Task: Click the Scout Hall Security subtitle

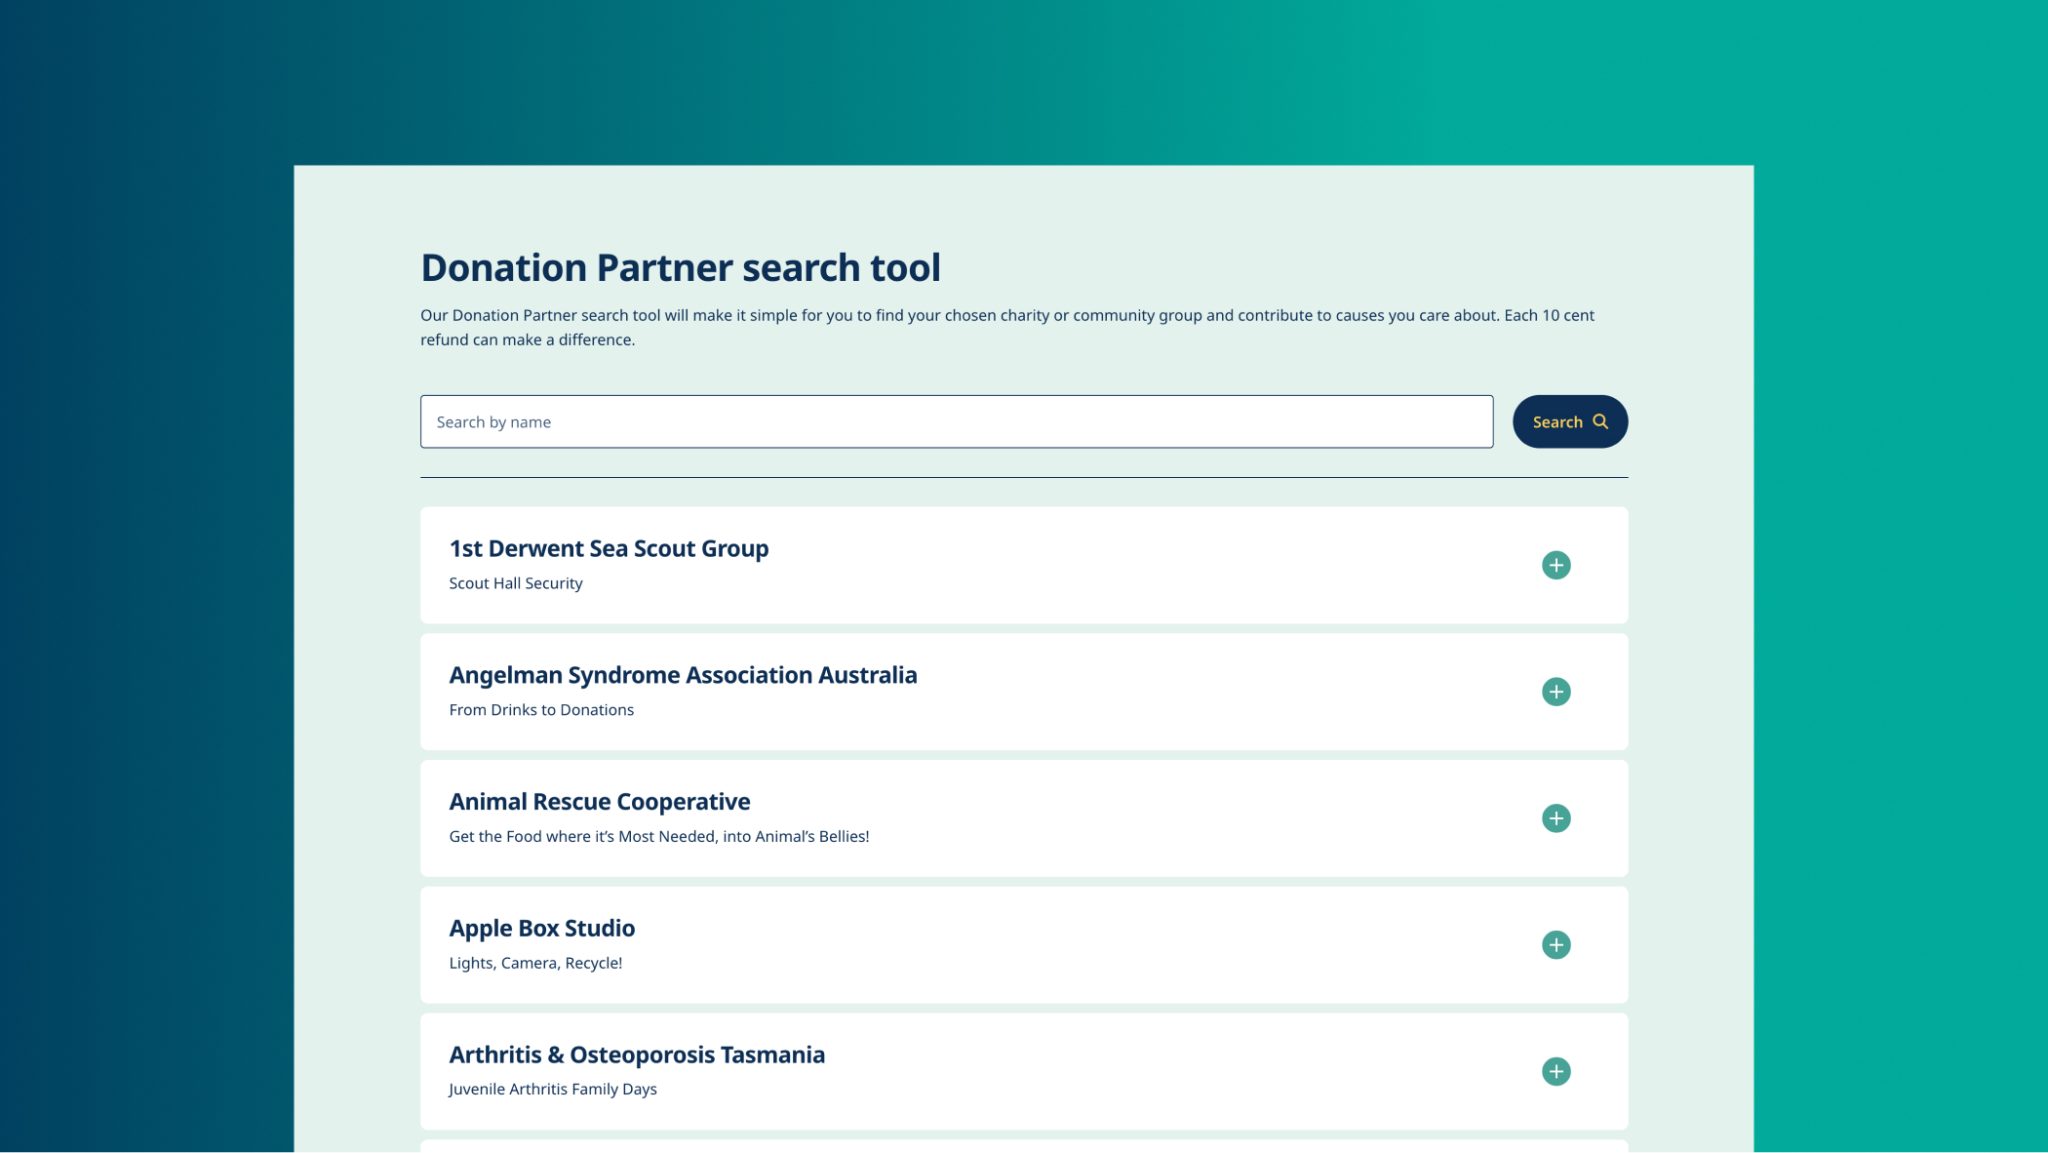Action: pyautogui.click(x=515, y=583)
